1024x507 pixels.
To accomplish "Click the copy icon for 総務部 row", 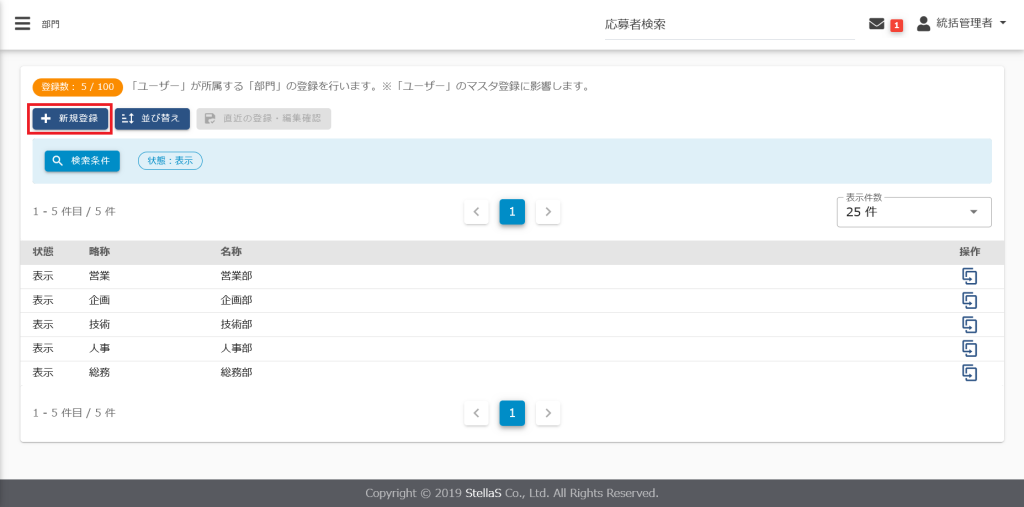I will pos(968,372).
